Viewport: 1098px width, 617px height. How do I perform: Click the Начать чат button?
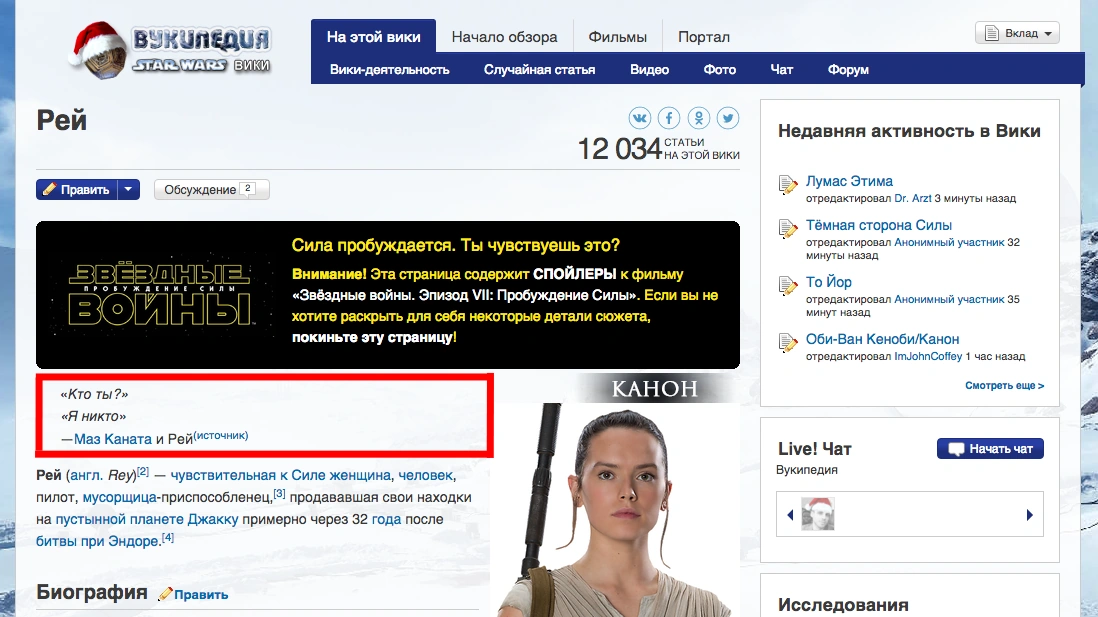tap(990, 448)
